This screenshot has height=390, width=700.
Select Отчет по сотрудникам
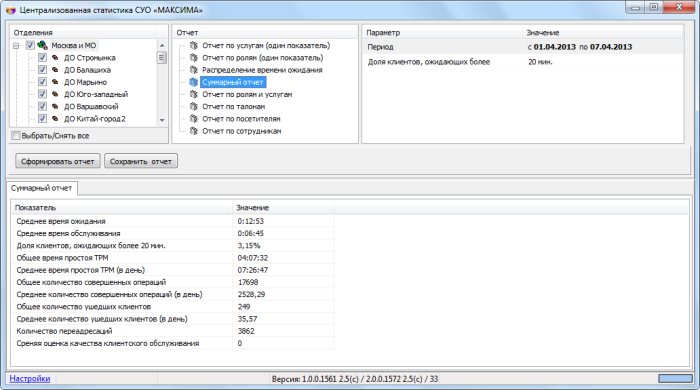point(242,131)
